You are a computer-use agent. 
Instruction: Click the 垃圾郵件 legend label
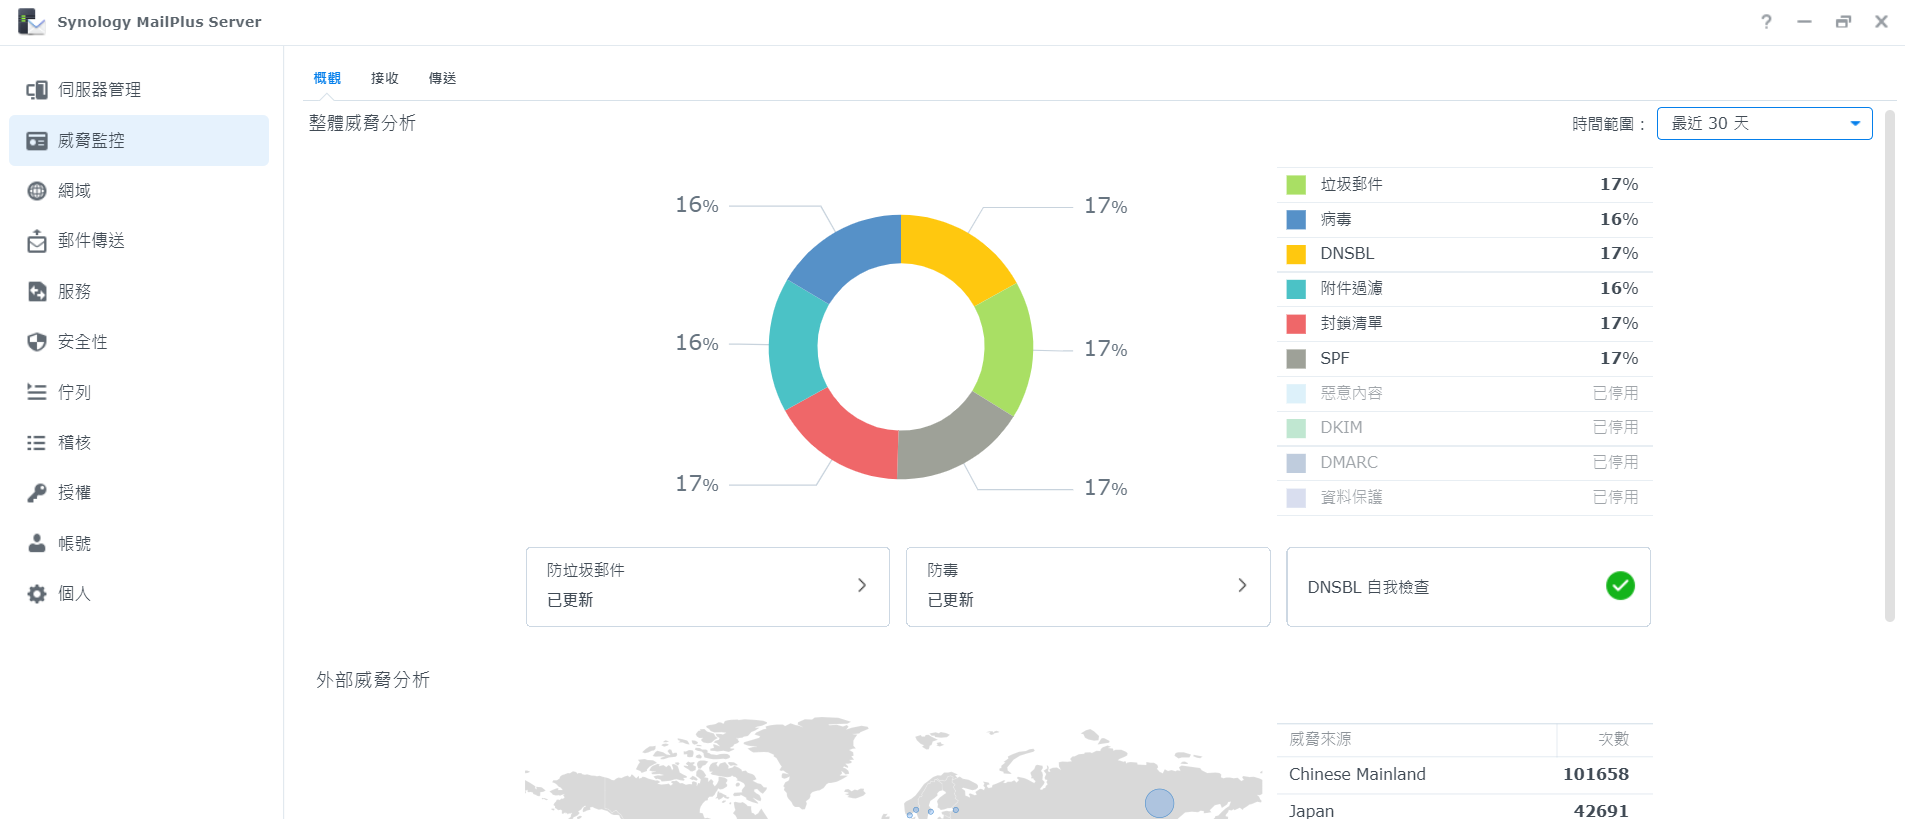coord(1351,185)
